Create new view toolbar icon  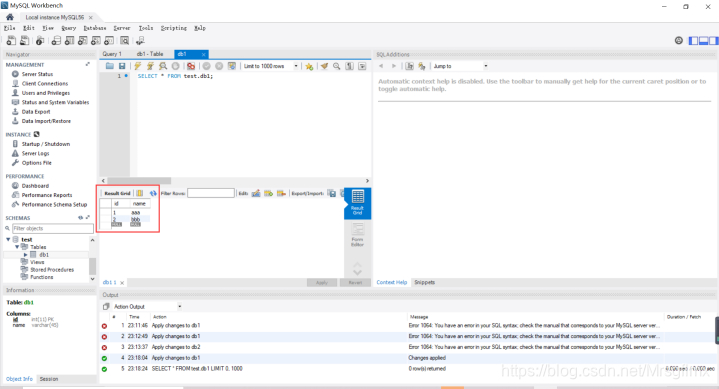[x=83, y=41]
